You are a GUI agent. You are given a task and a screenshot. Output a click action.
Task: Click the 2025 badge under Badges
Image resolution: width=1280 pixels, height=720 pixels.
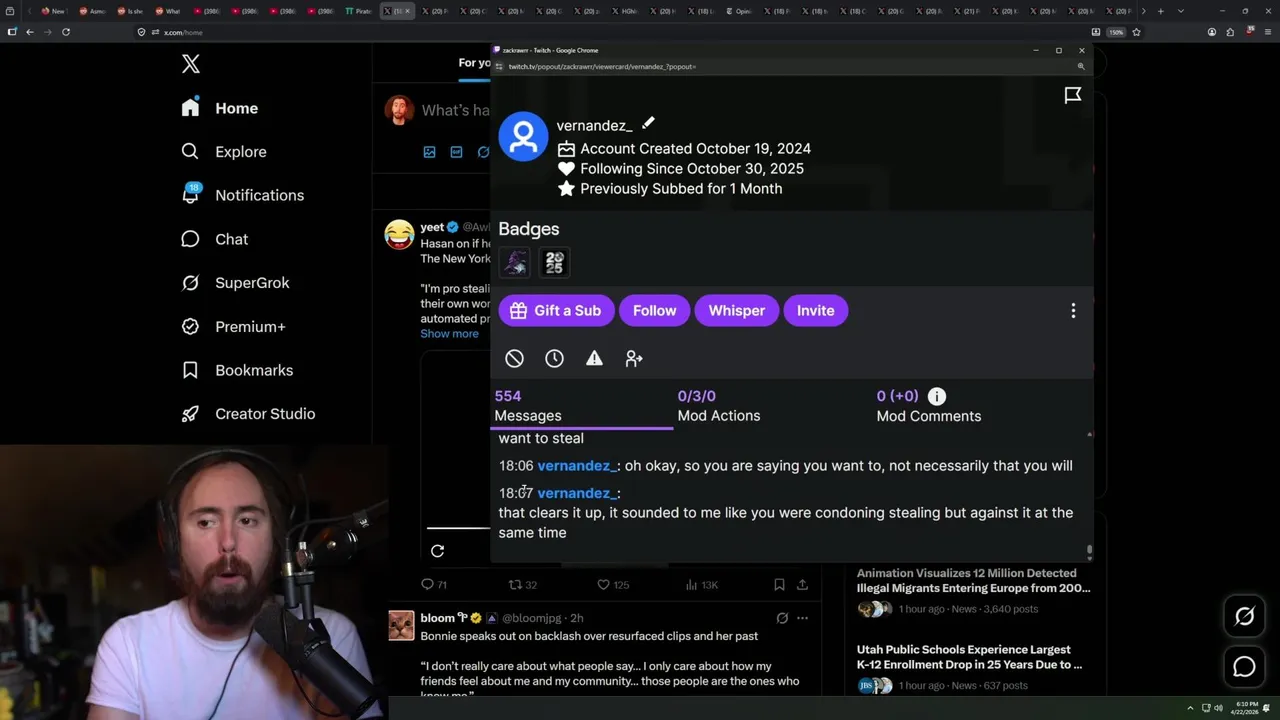[x=554, y=262]
